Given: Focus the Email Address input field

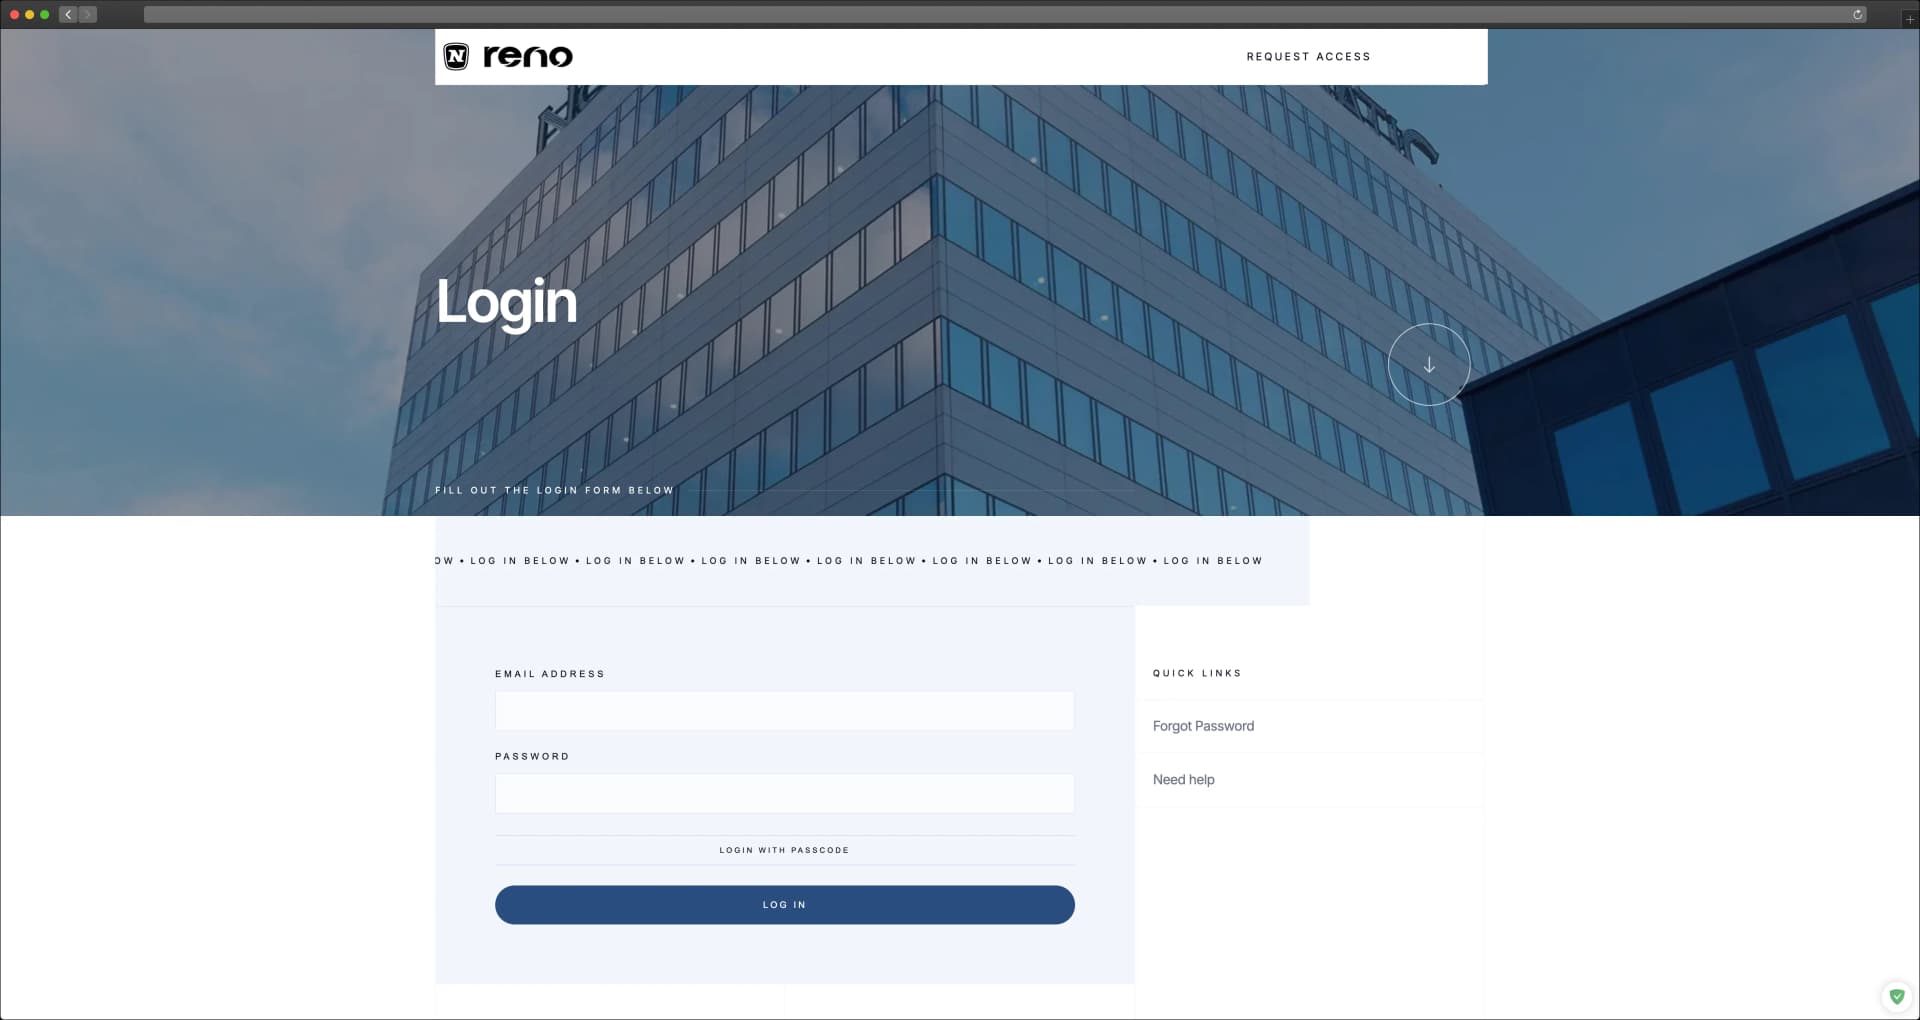Looking at the screenshot, I should [x=784, y=711].
